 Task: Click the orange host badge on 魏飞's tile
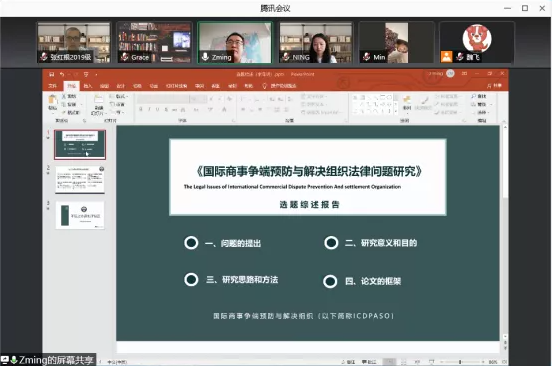coord(447,57)
